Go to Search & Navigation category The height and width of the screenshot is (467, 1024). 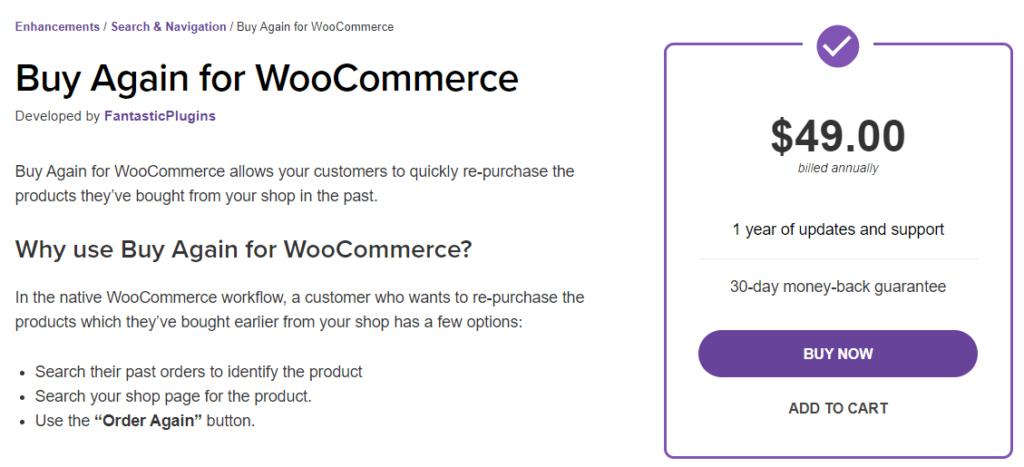click(168, 27)
